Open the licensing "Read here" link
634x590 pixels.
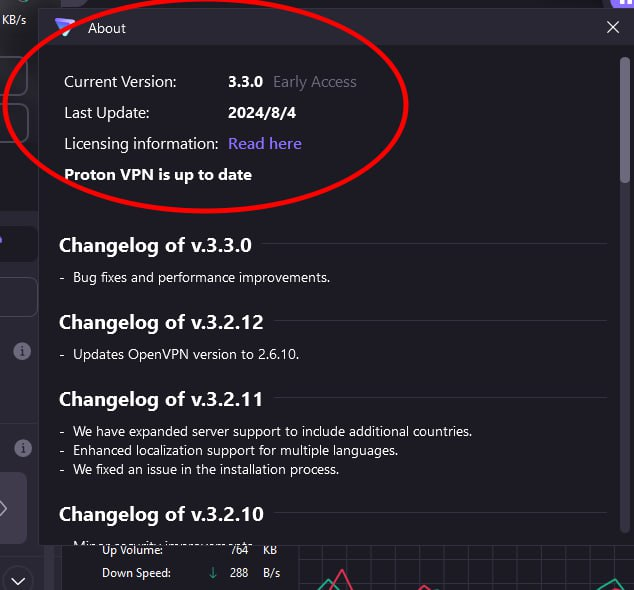[x=264, y=143]
